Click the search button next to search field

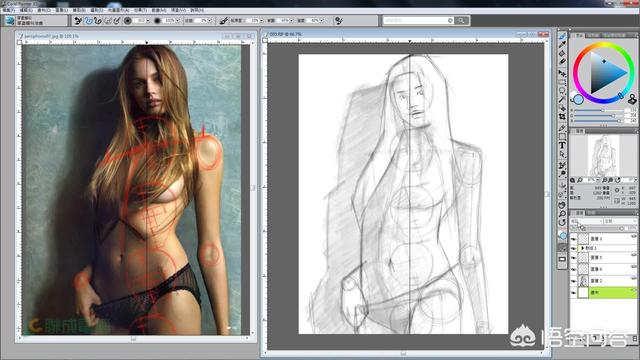[x=461, y=20]
